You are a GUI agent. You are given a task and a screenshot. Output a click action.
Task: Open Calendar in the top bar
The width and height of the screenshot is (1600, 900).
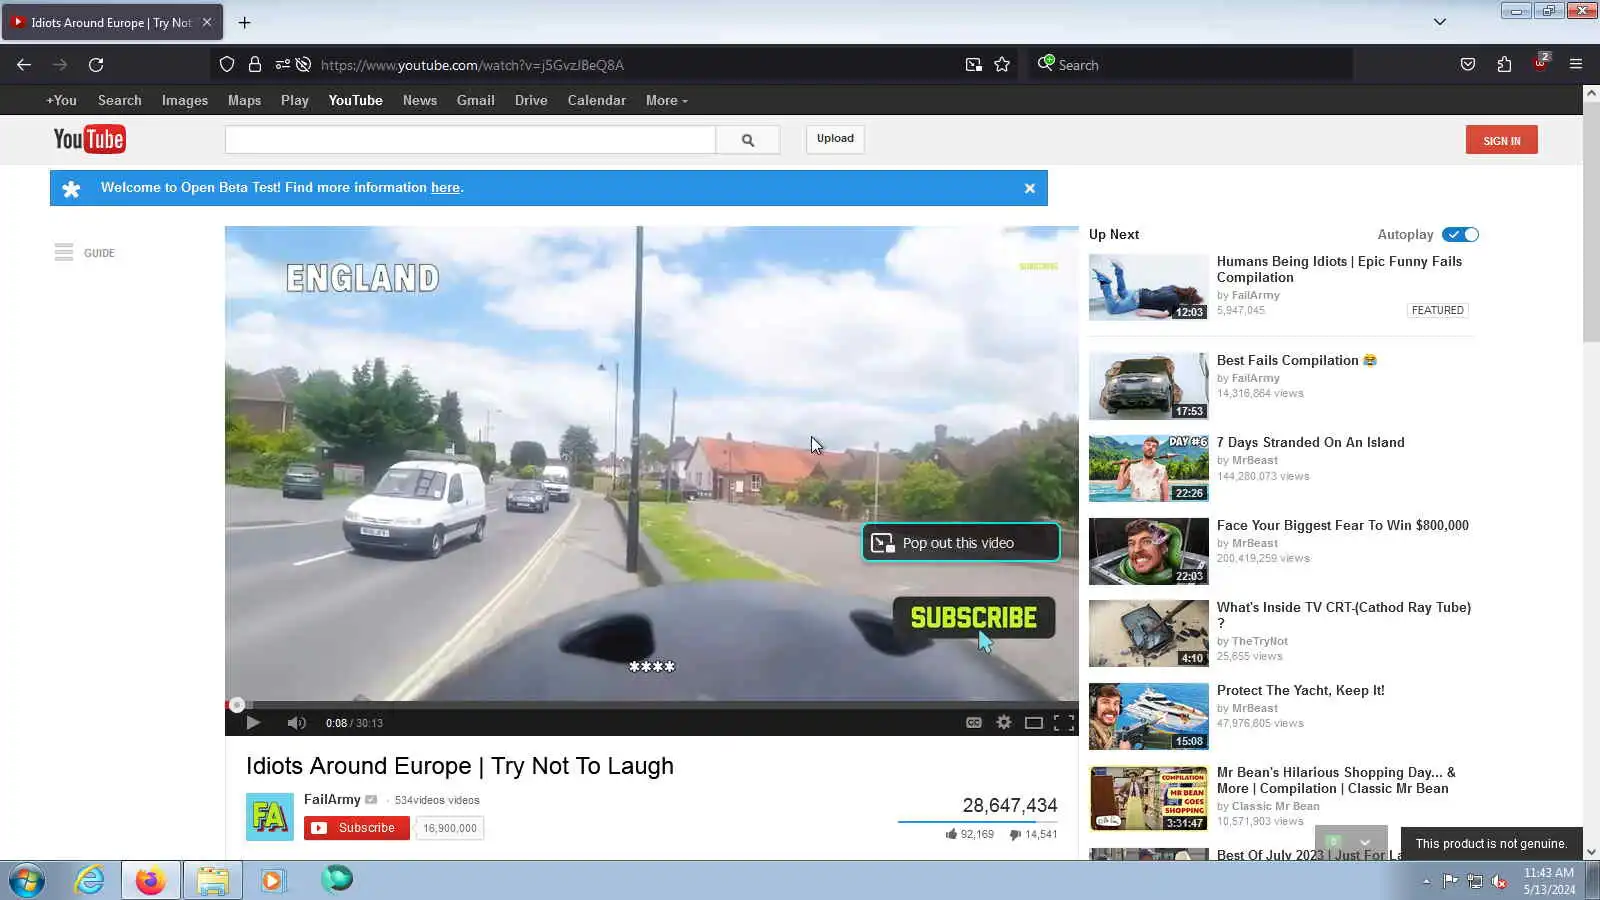click(597, 100)
